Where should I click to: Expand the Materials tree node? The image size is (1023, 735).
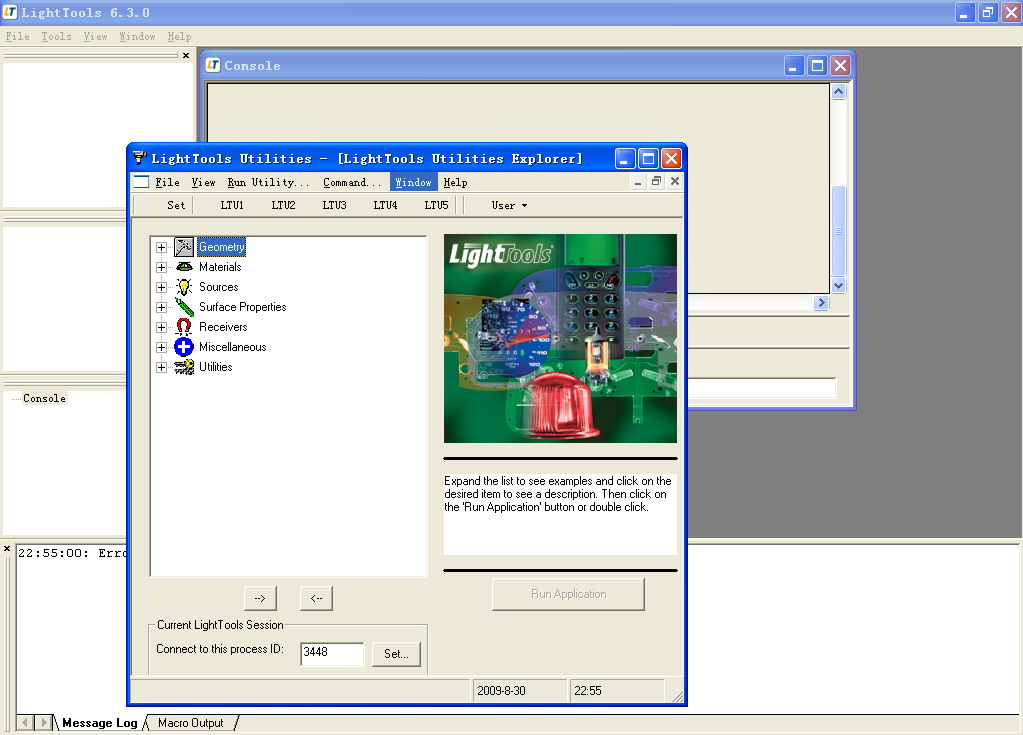161,267
